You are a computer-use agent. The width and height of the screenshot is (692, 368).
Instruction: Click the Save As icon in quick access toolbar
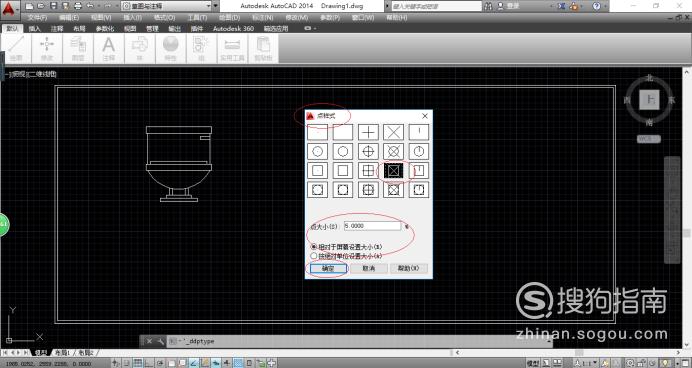65,6
